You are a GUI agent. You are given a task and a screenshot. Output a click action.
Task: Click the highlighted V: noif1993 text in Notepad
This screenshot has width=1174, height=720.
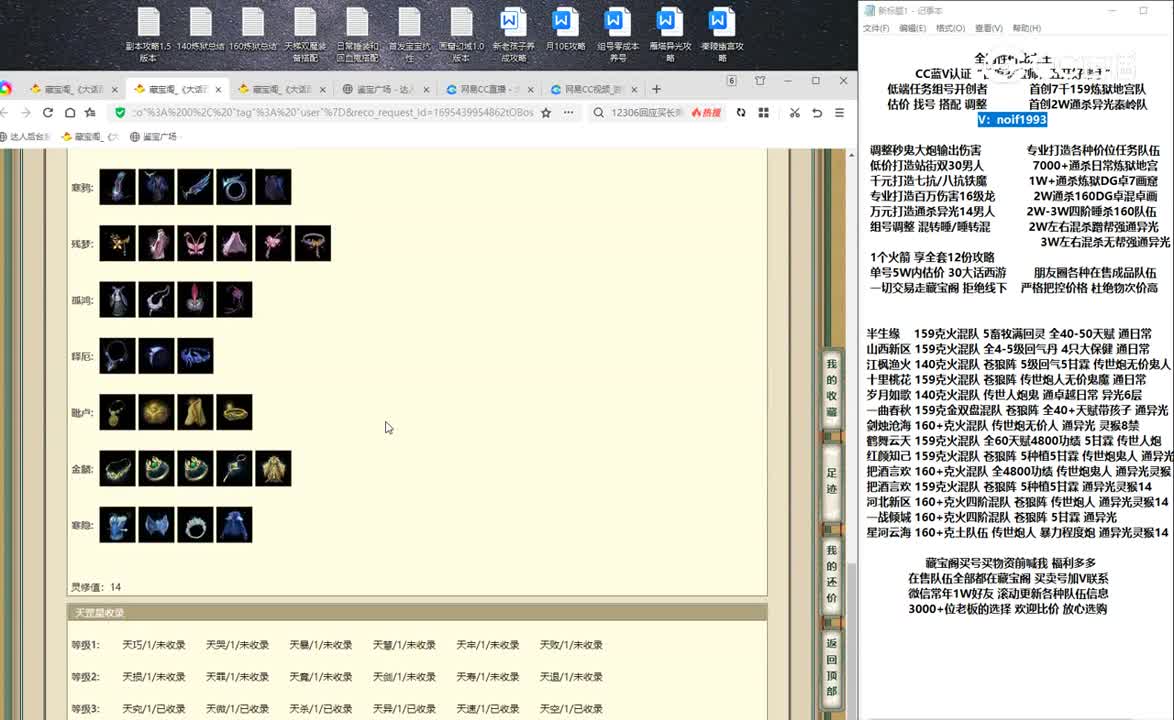point(1012,120)
